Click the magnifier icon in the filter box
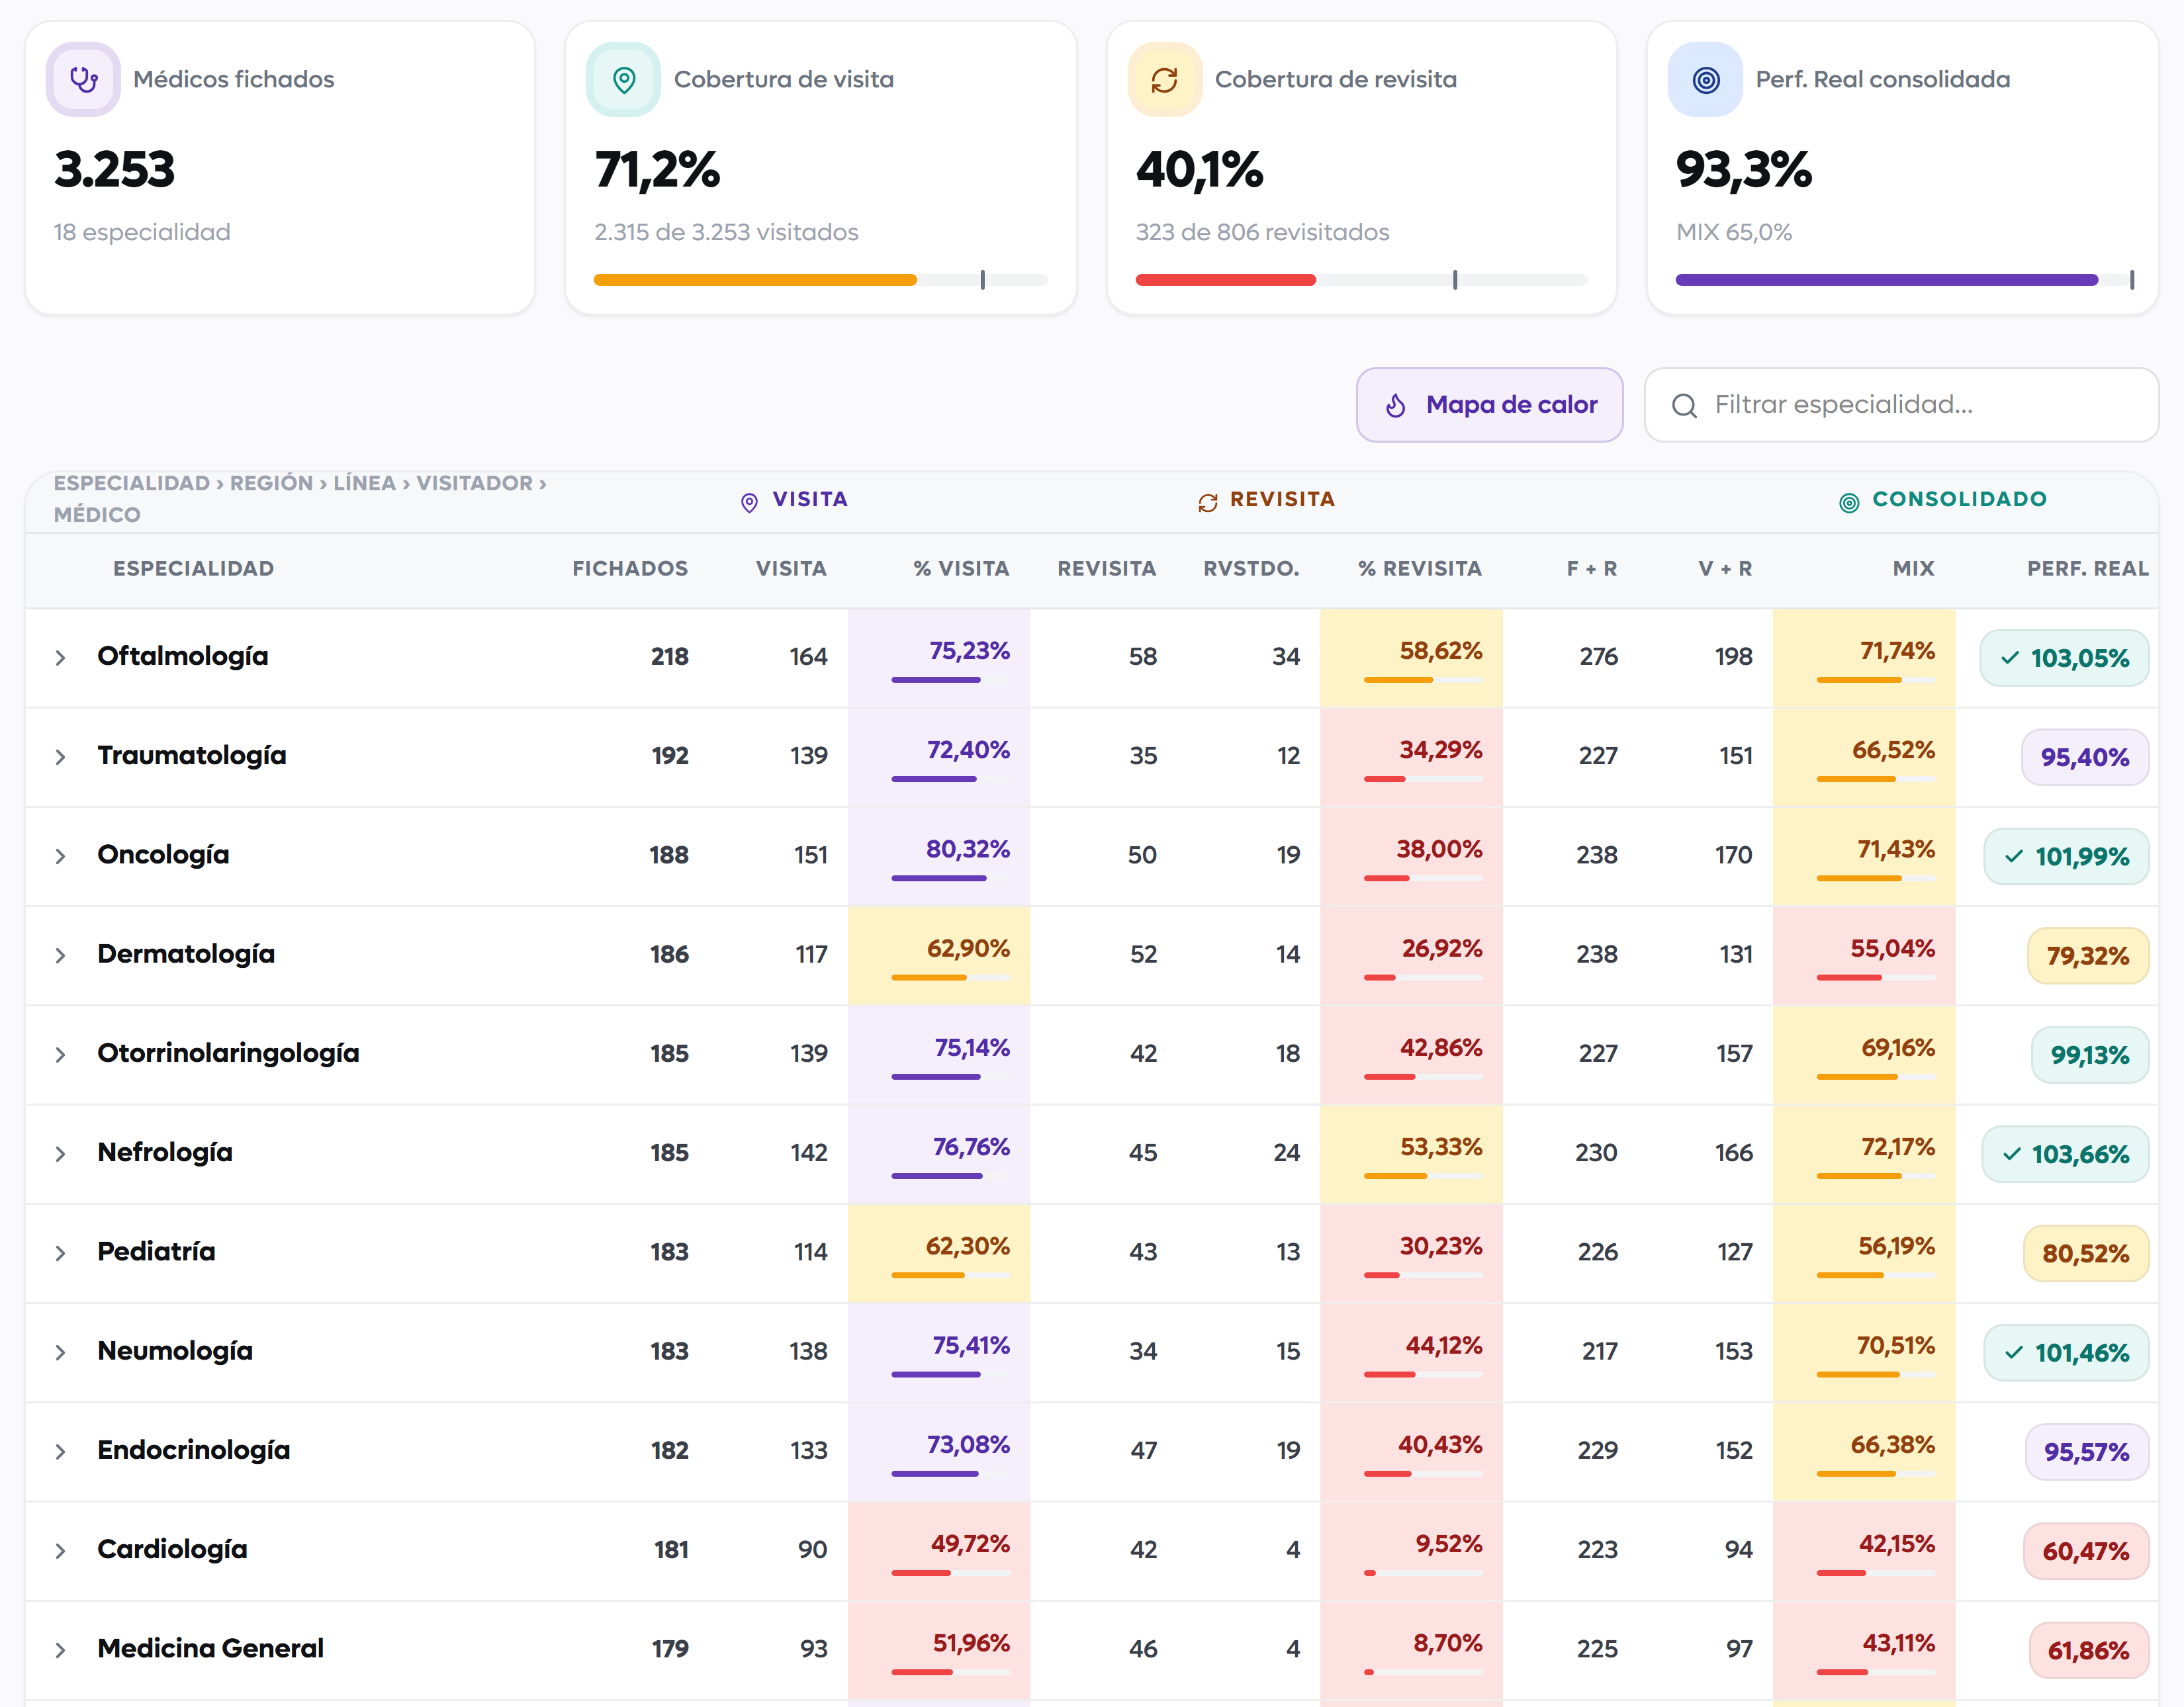This screenshot has height=1707, width=2184. pyautogui.click(x=1684, y=405)
